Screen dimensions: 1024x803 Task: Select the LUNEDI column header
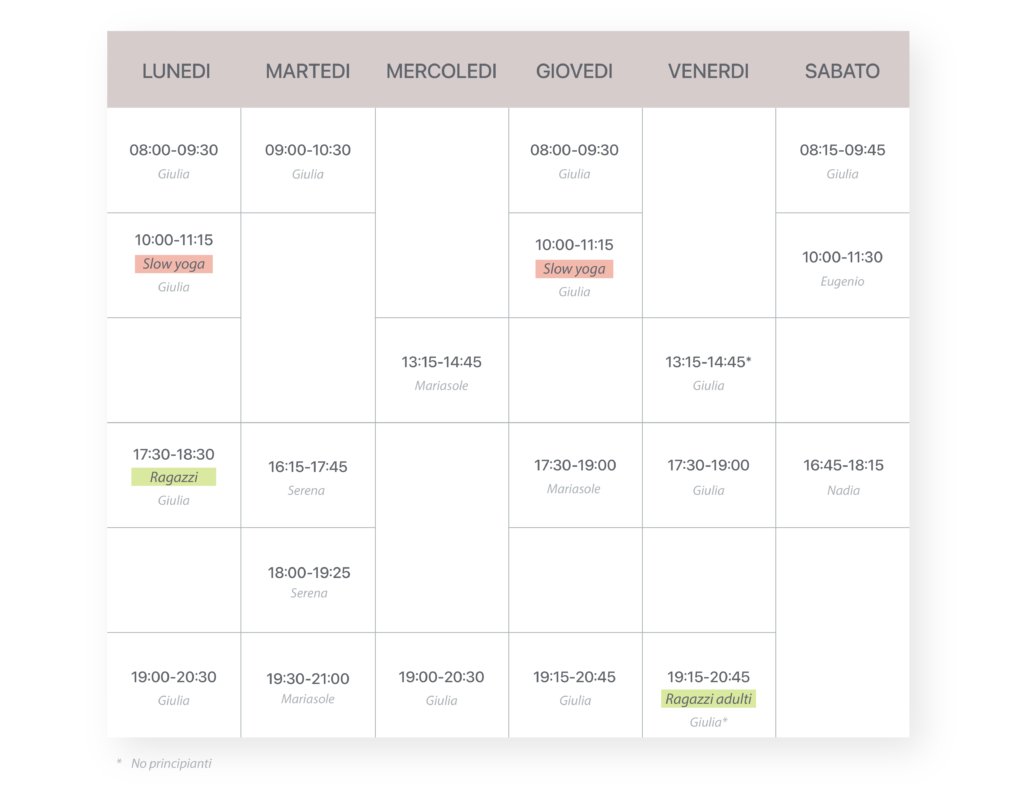point(176,71)
